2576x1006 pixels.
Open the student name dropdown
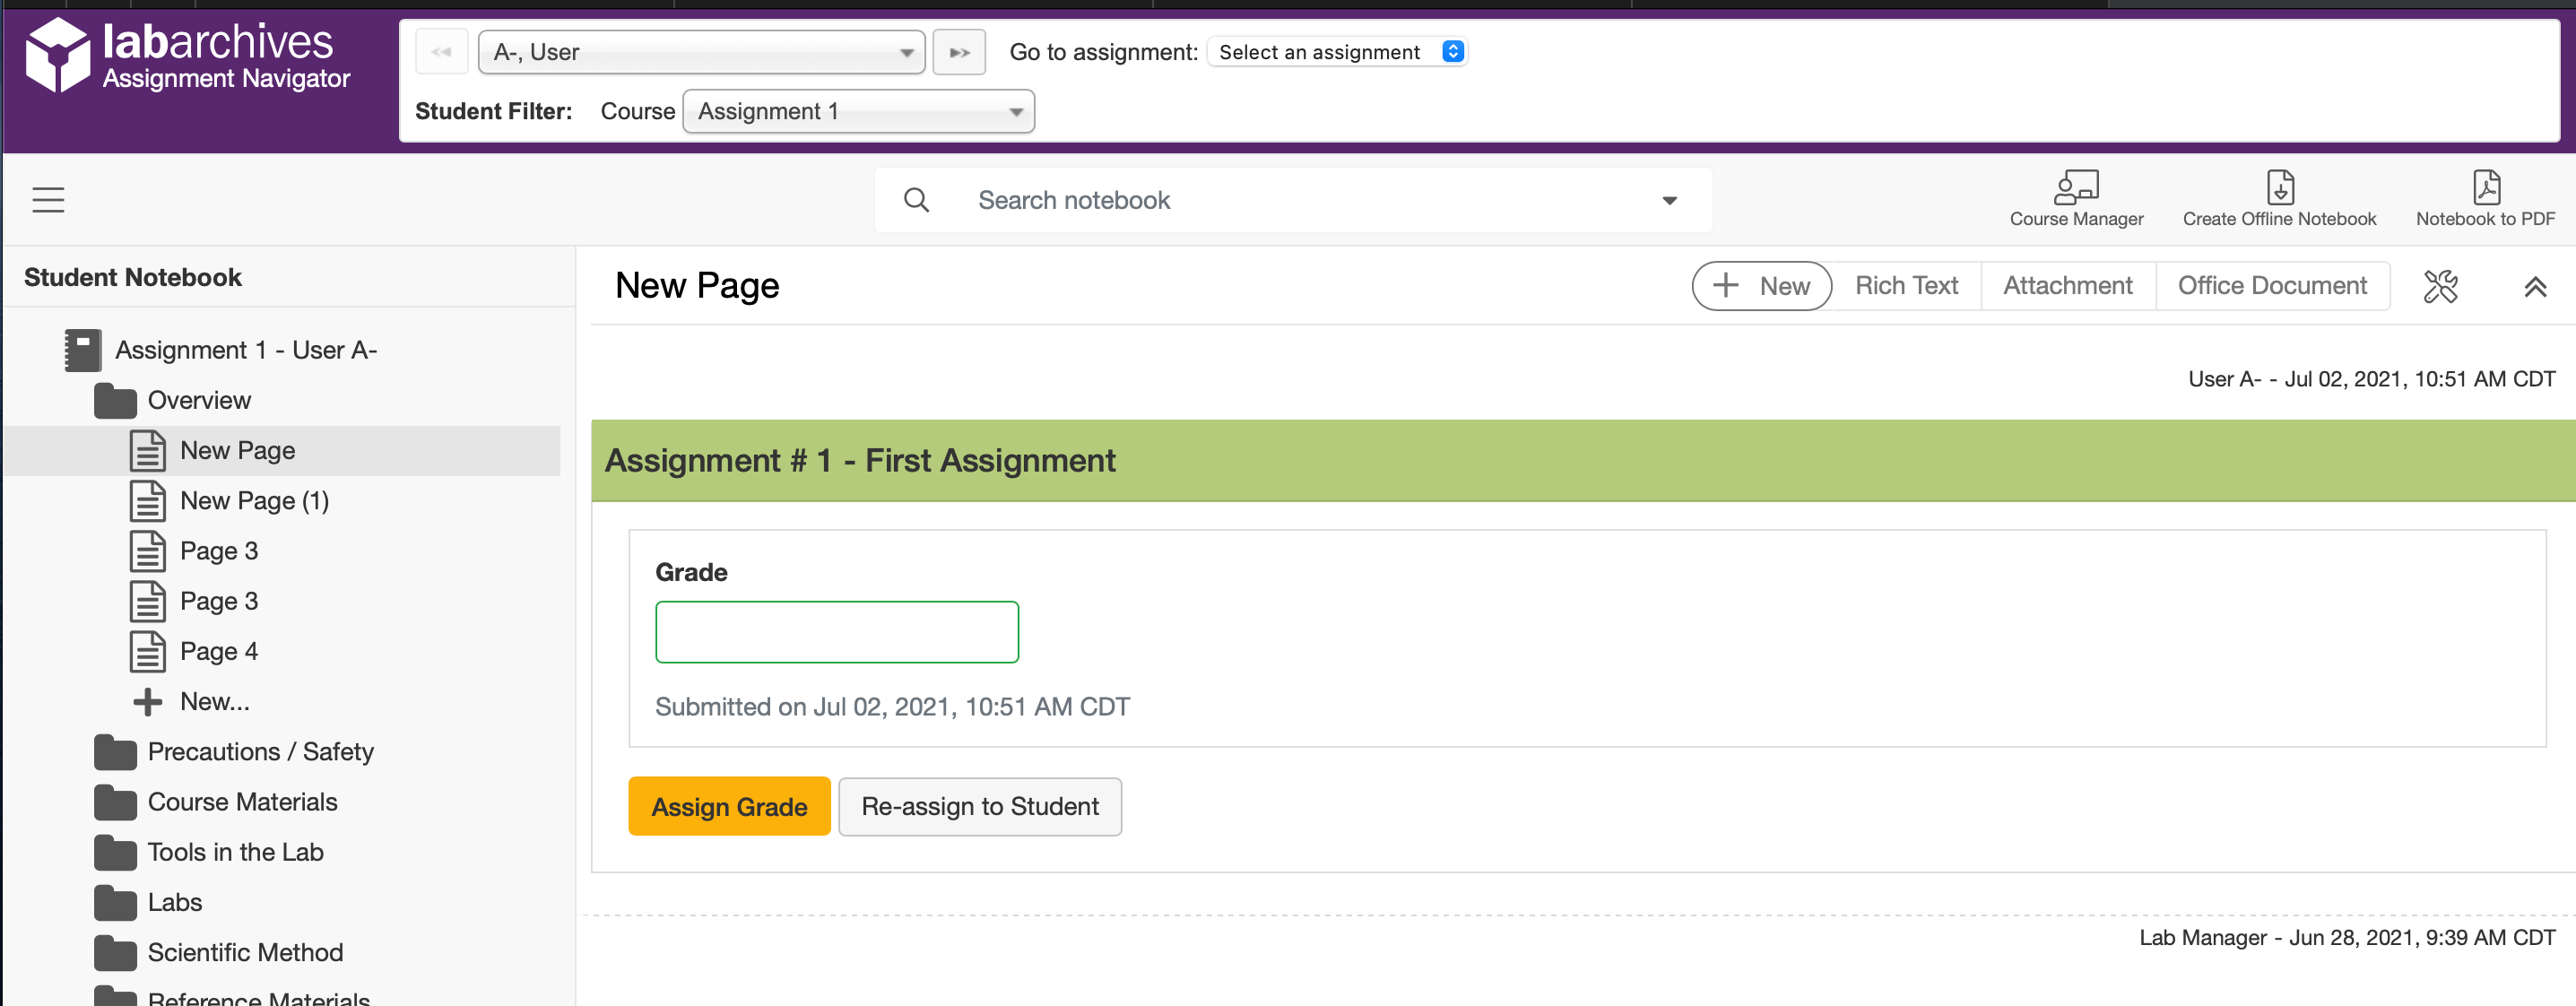pos(701,52)
